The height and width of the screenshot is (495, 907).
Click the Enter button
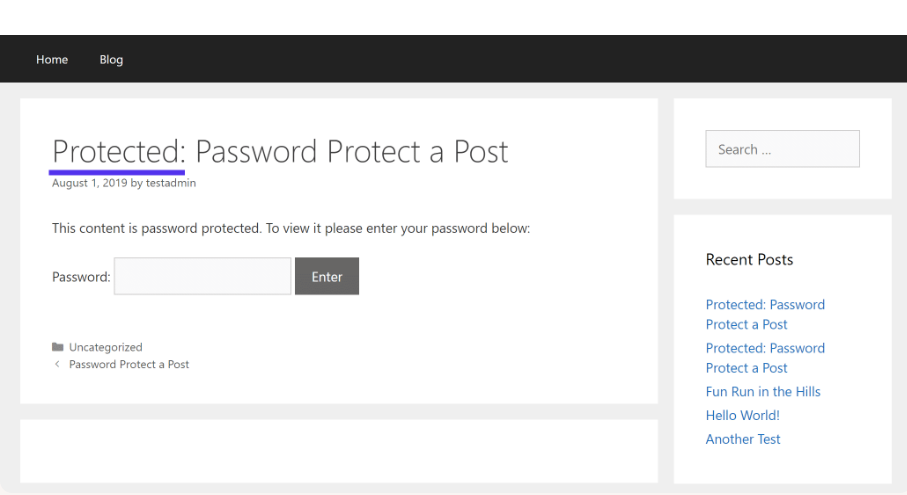click(x=327, y=276)
